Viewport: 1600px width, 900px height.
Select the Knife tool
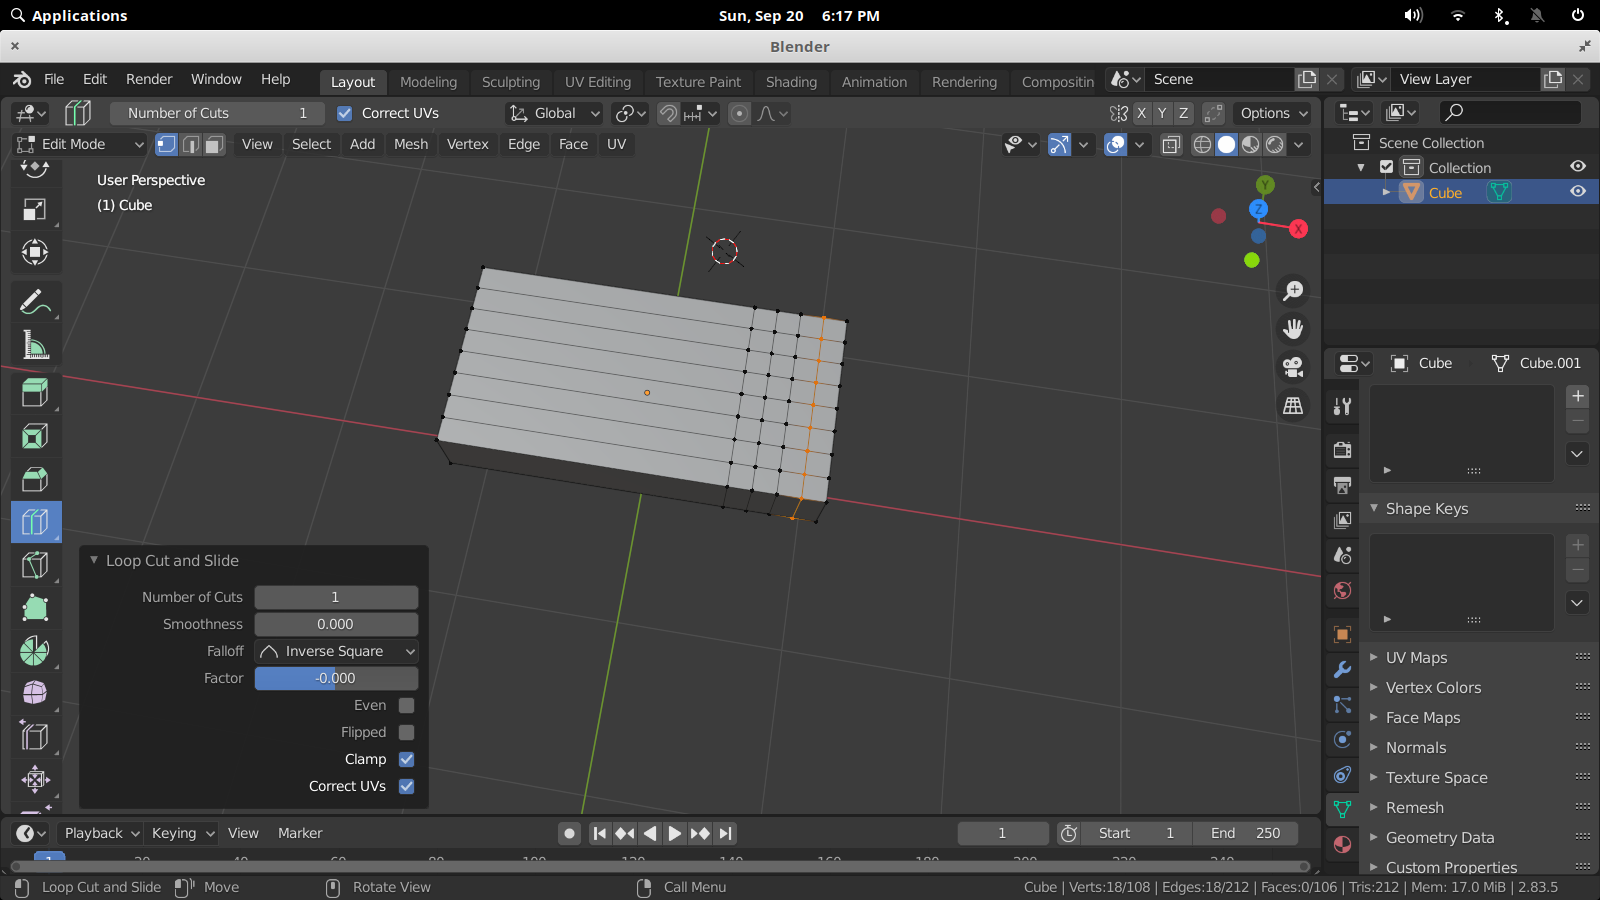pos(35,565)
